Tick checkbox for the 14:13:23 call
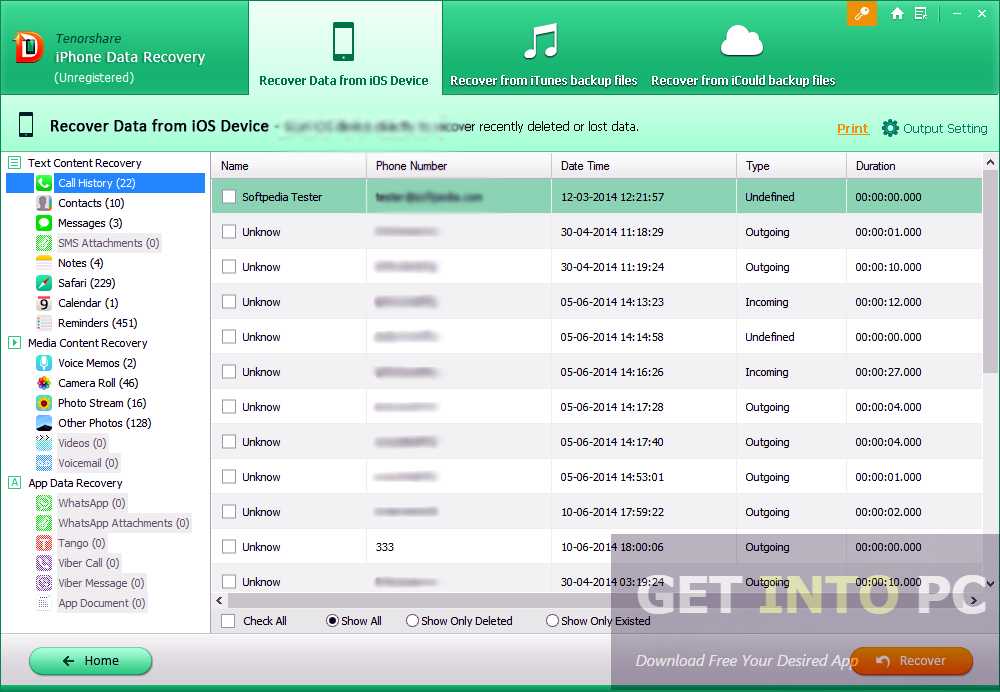Screen dimensions: 1000x692 tap(229, 302)
